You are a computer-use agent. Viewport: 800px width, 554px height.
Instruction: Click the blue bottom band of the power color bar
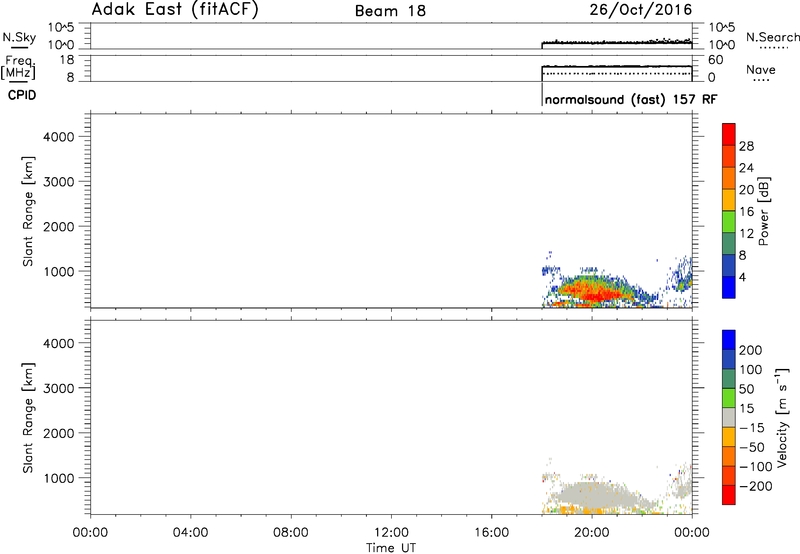click(x=729, y=287)
